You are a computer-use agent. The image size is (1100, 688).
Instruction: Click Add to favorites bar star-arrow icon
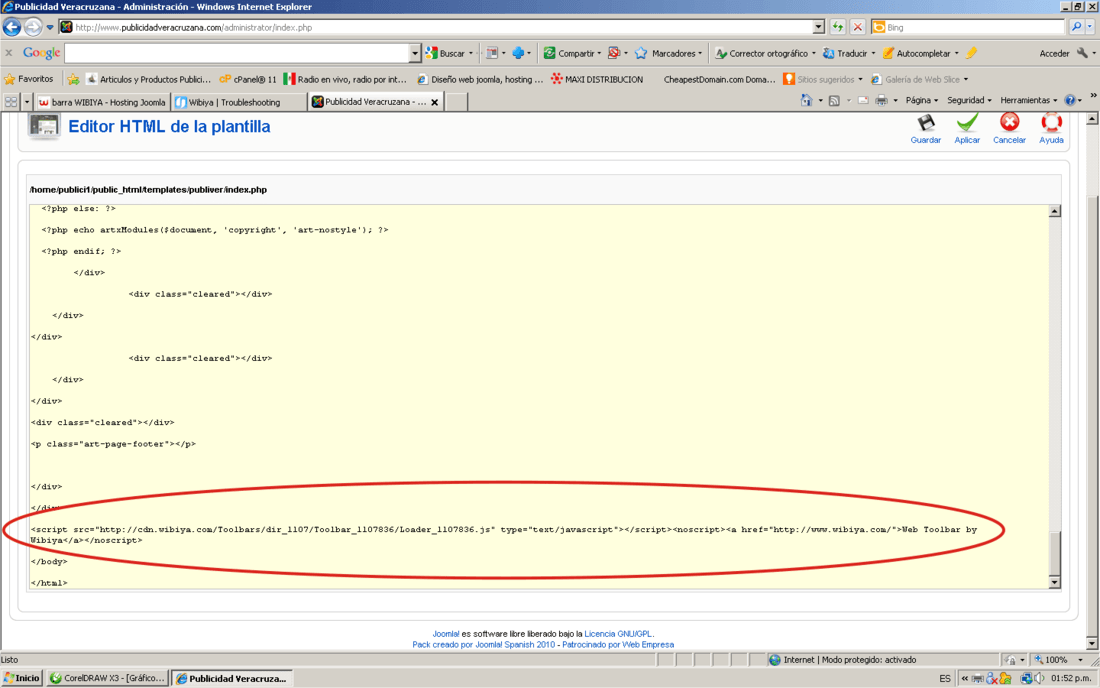73,79
